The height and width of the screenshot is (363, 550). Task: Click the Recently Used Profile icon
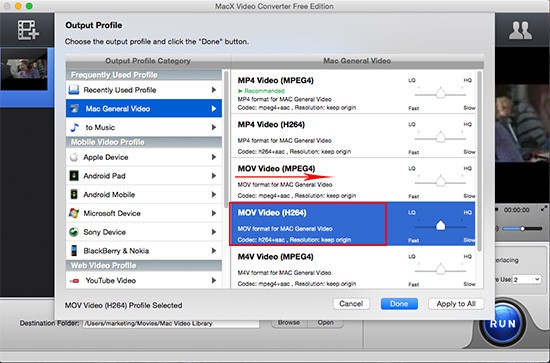pyautogui.click(x=74, y=90)
